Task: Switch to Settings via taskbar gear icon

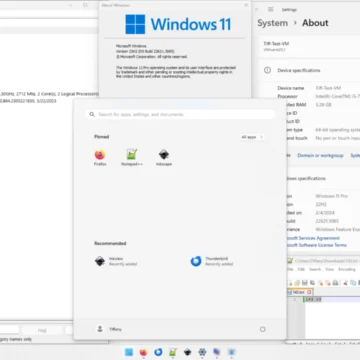Action: pos(202,352)
